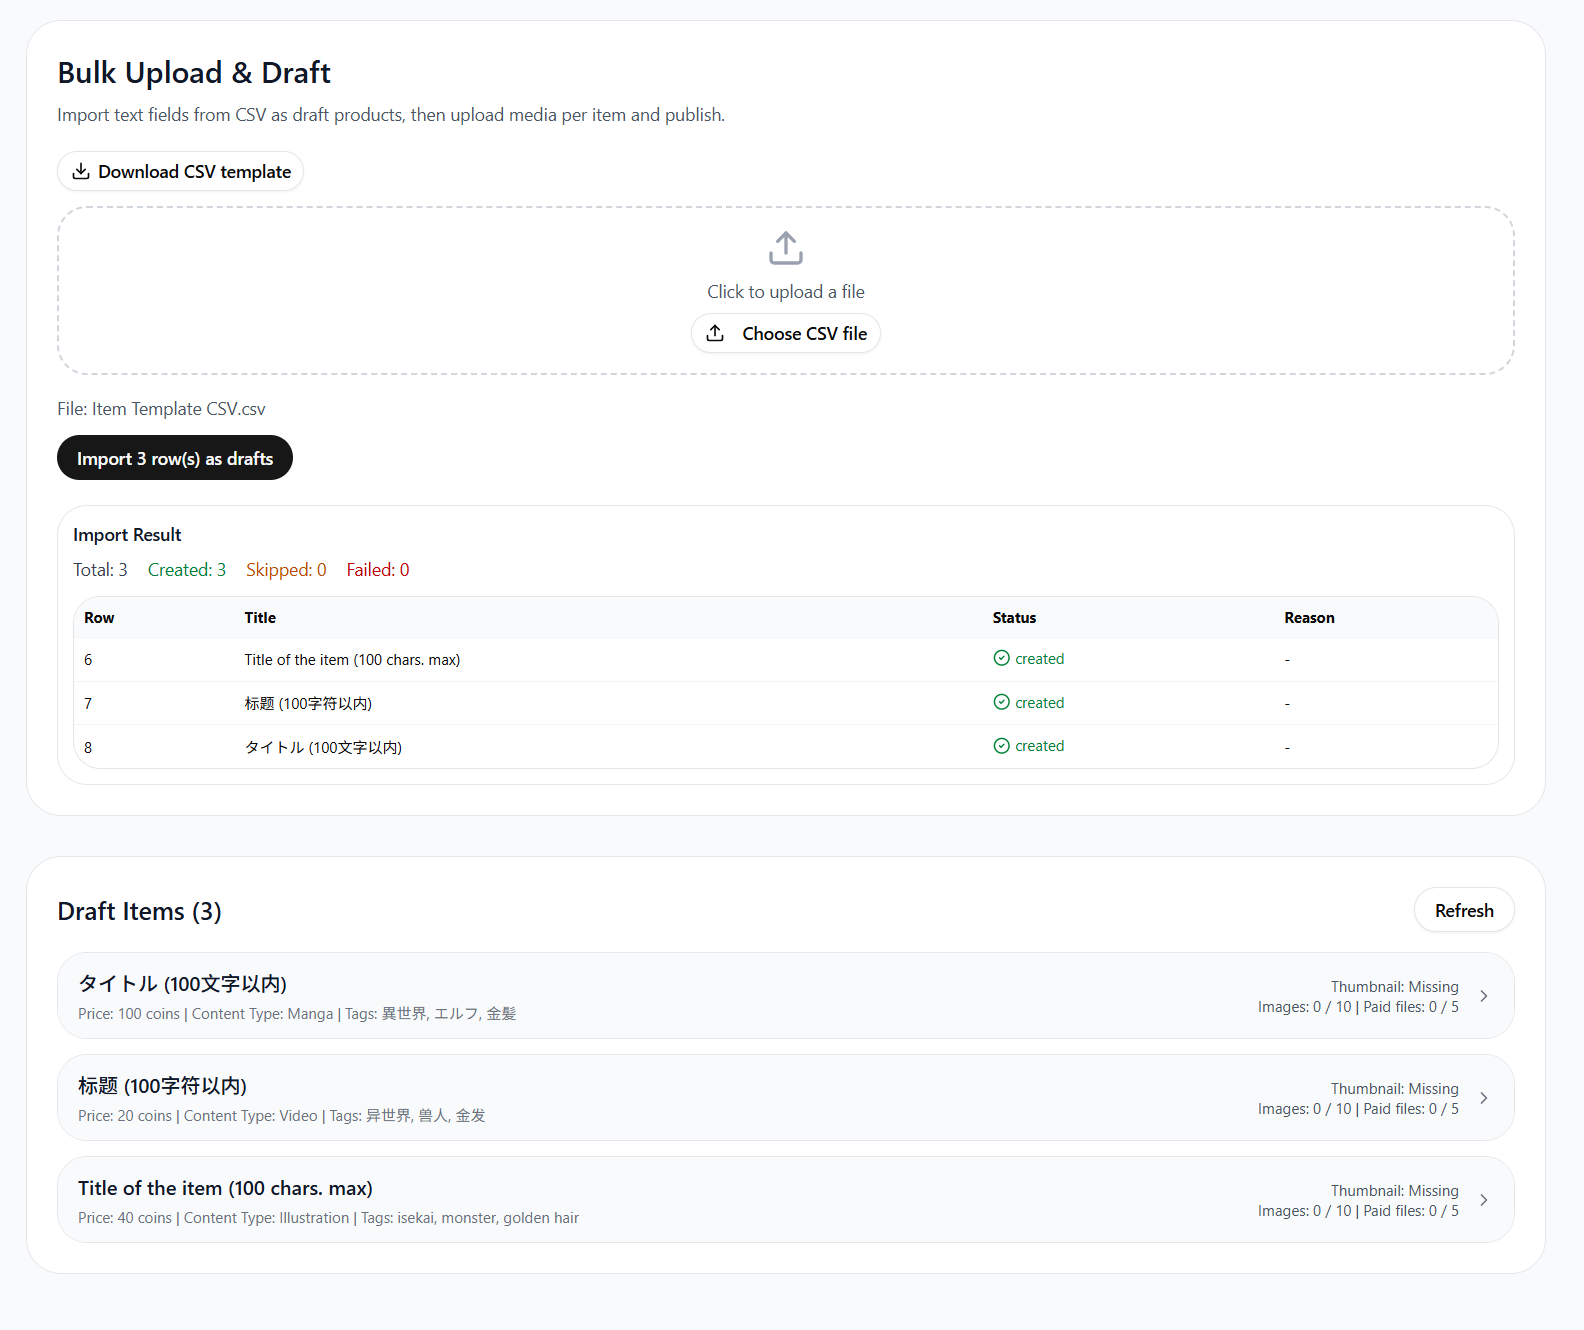Click 'Images: 0 / 10' on the タイトル draft
Image resolution: width=1584 pixels, height=1330 pixels.
[1304, 1007]
